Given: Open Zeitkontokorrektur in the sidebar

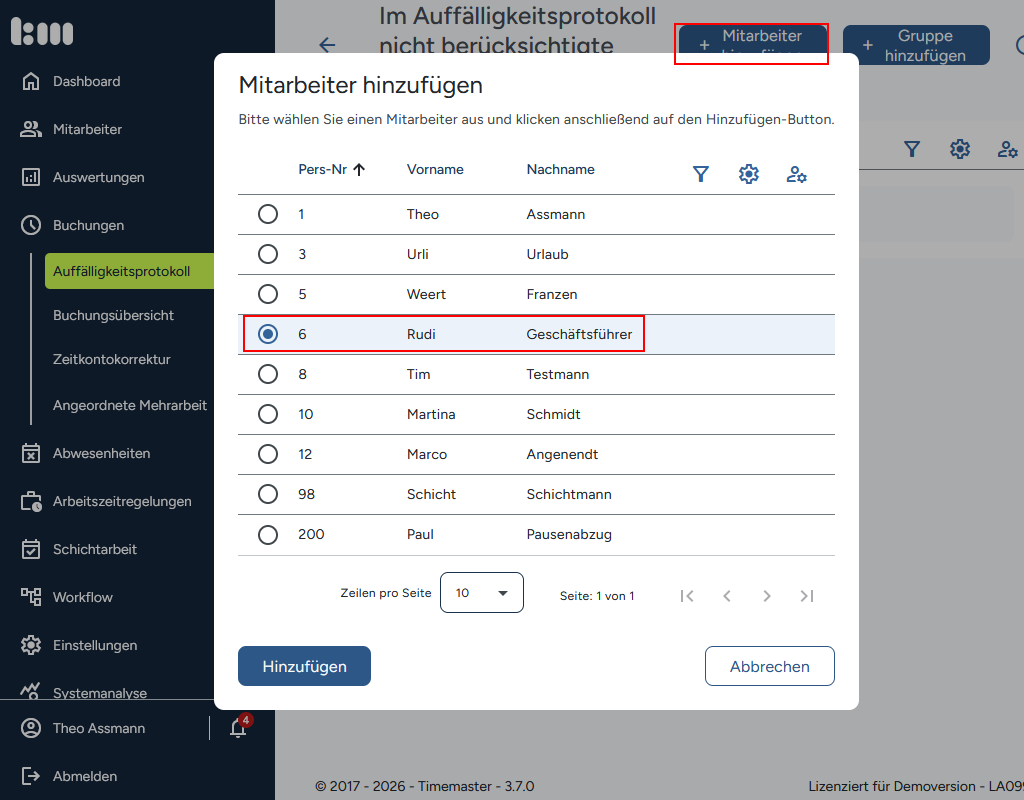Looking at the screenshot, I should (112, 359).
